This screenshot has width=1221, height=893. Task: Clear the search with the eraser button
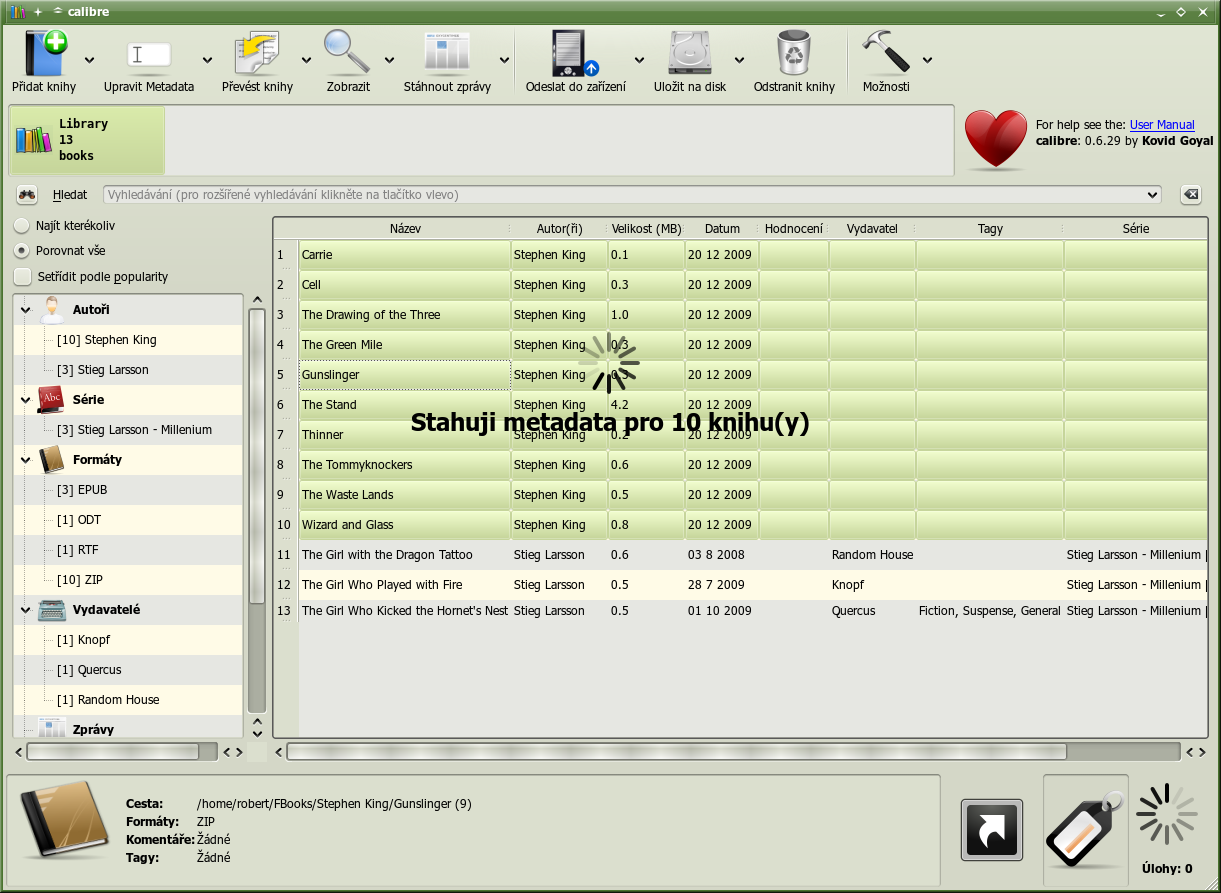(x=1190, y=195)
